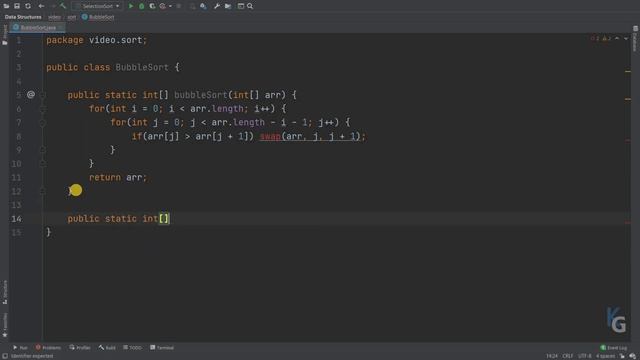Start debugging with the green bug icon
640x360 pixels.
pos(141,6)
